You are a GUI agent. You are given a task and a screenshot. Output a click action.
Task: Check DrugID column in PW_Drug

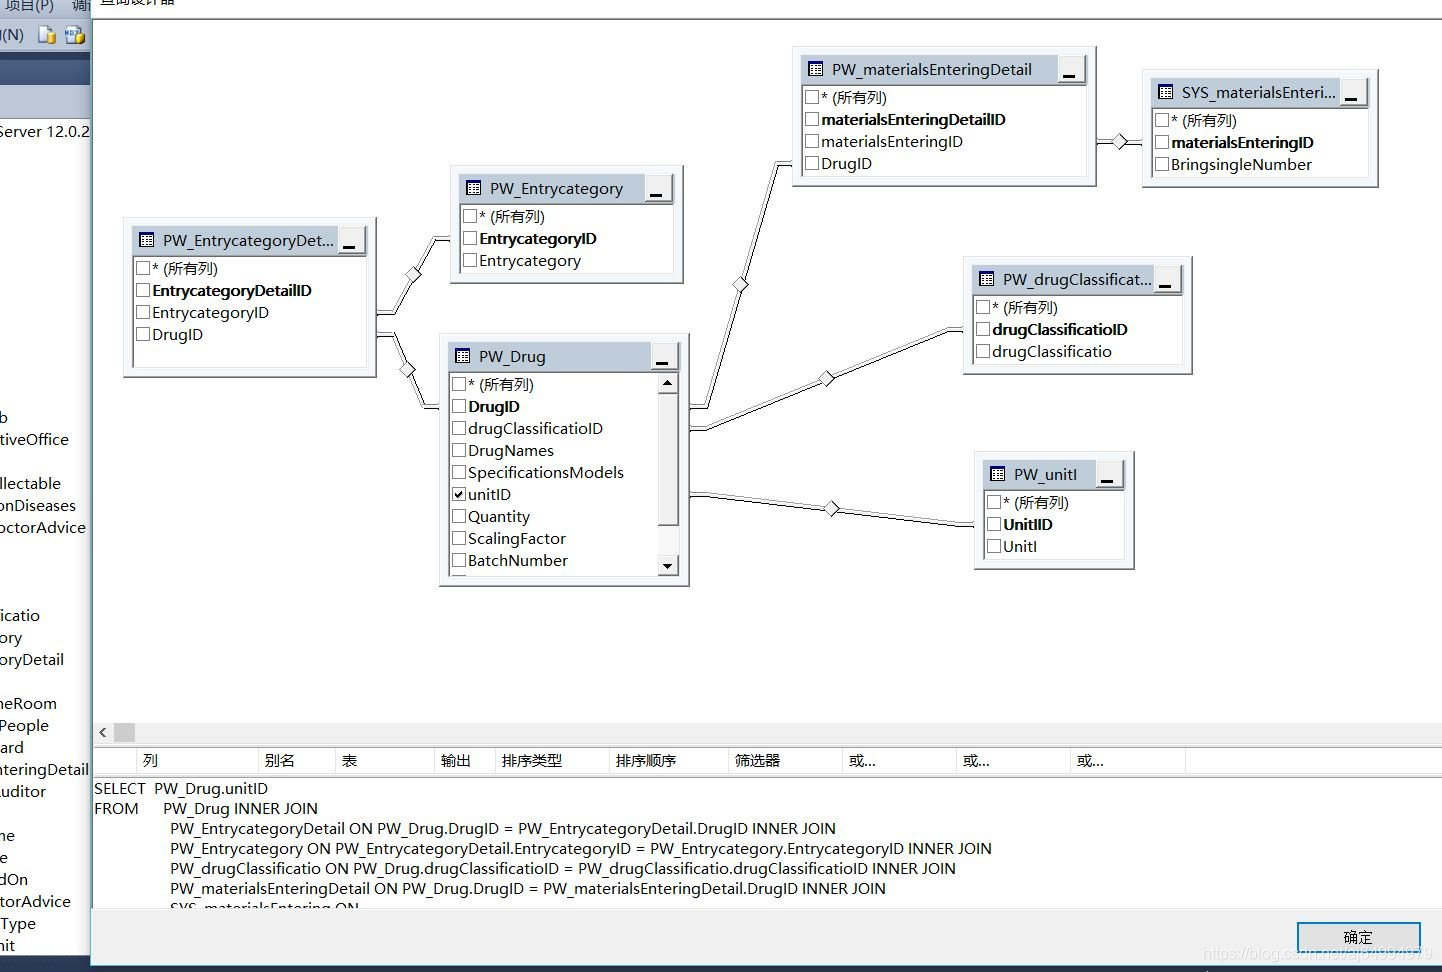(459, 406)
